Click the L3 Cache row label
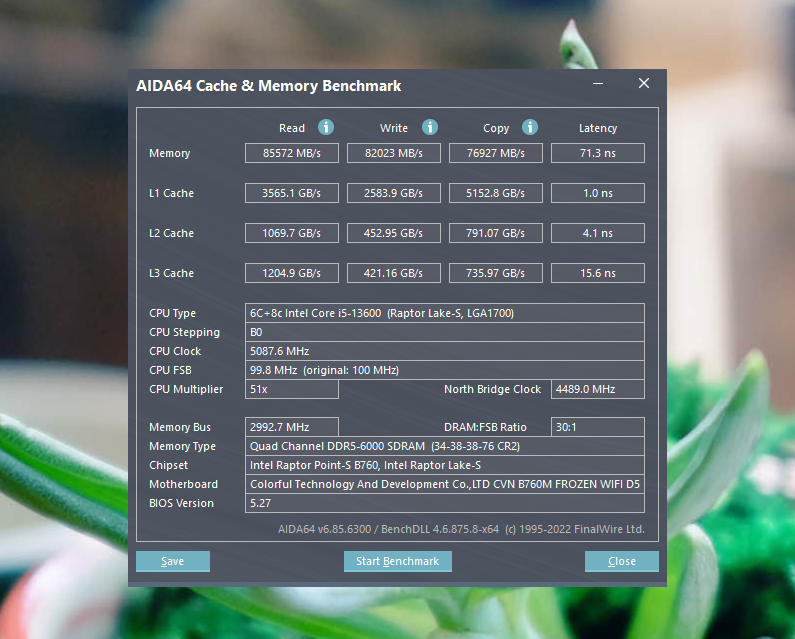Viewport: 795px width, 639px height. tap(171, 273)
